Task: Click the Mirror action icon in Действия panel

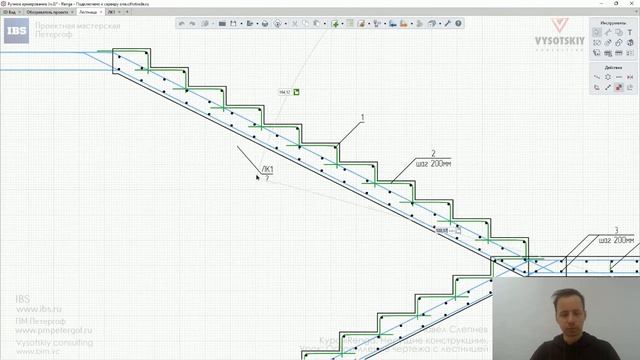Action: pos(630,77)
